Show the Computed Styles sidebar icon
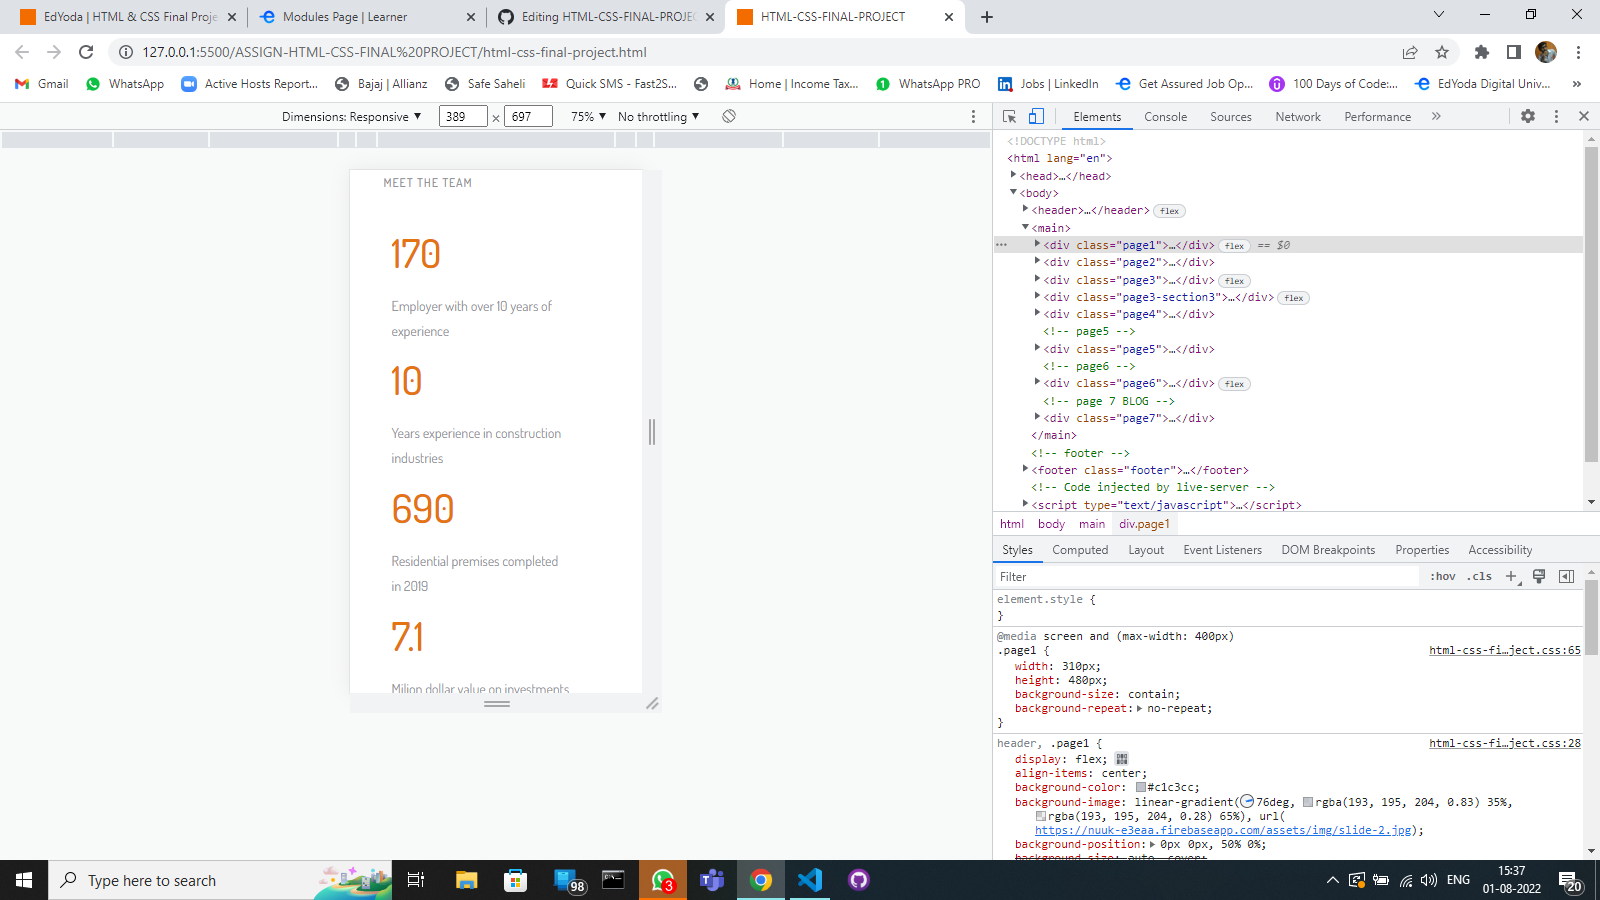 pyautogui.click(x=1566, y=576)
